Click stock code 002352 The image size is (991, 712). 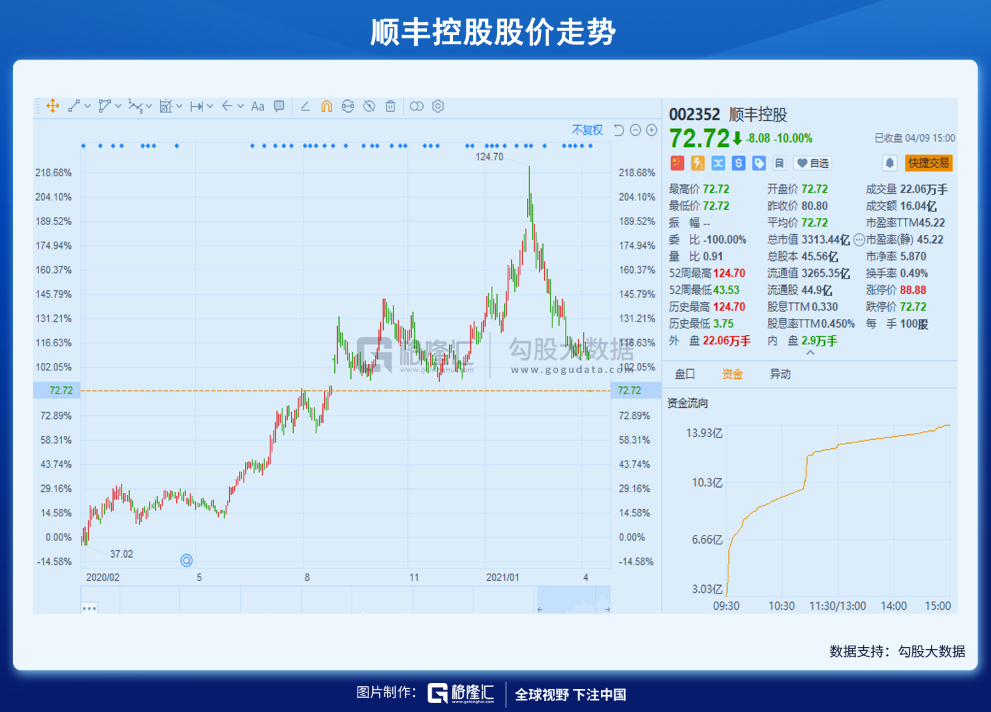click(694, 114)
